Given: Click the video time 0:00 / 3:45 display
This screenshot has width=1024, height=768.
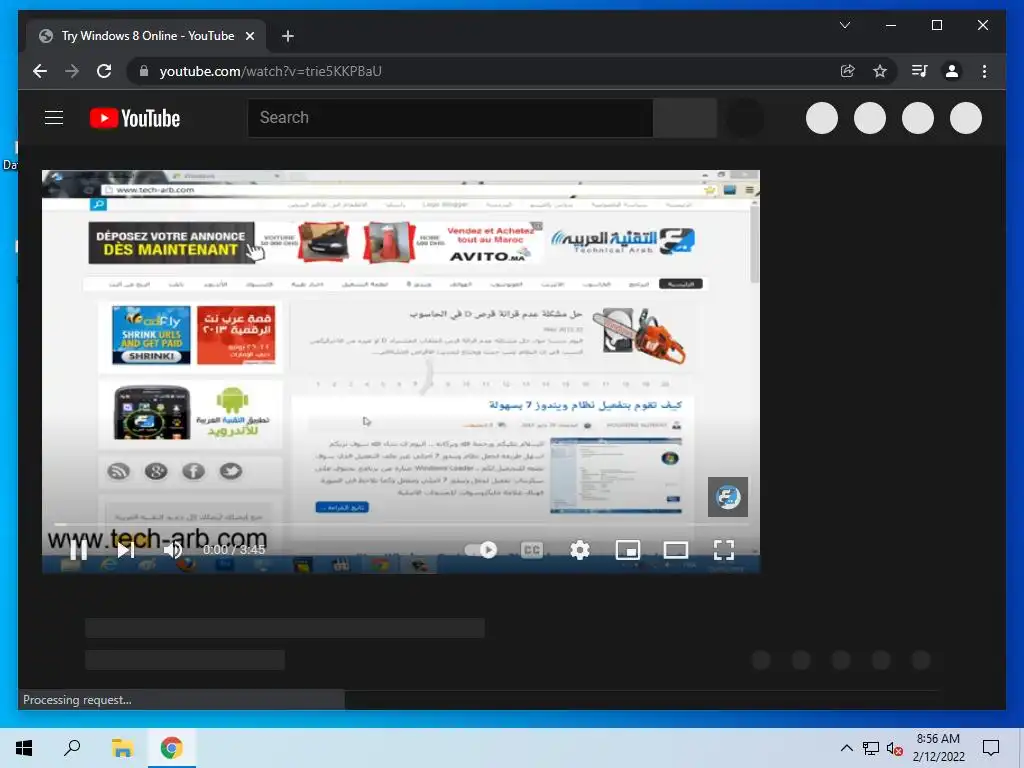Looking at the screenshot, I should tap(234, 550).
